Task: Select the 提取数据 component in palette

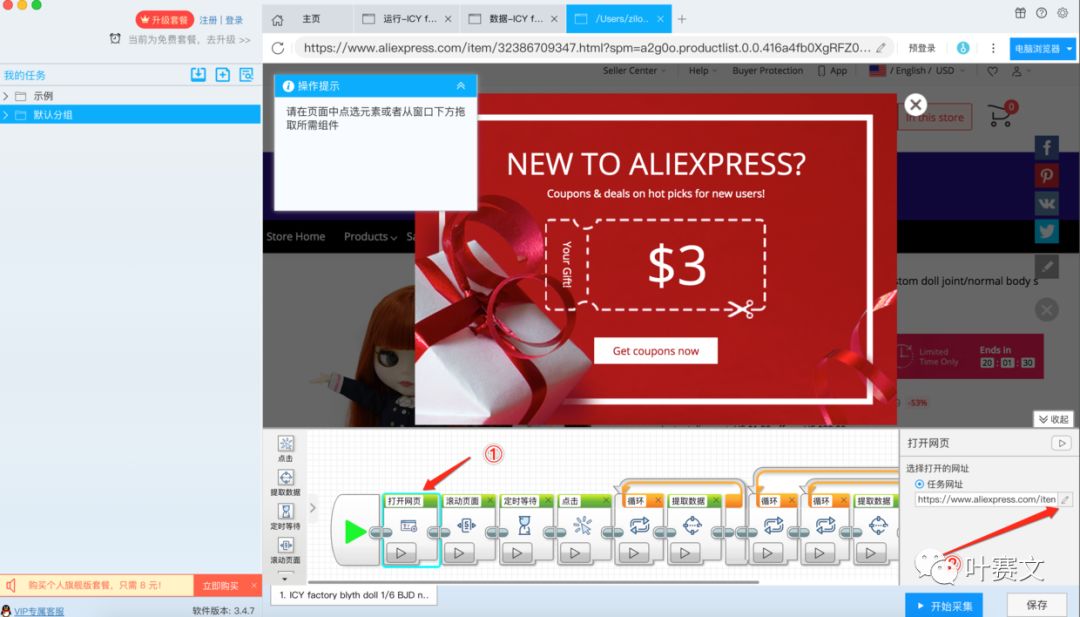Action: 286,482
